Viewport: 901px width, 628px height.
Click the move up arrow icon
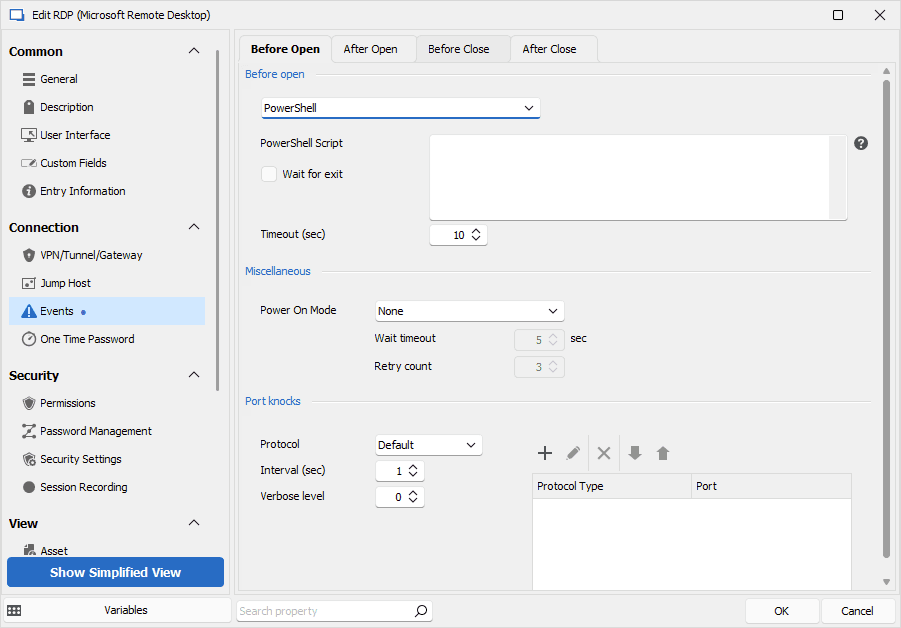(662, 453)
